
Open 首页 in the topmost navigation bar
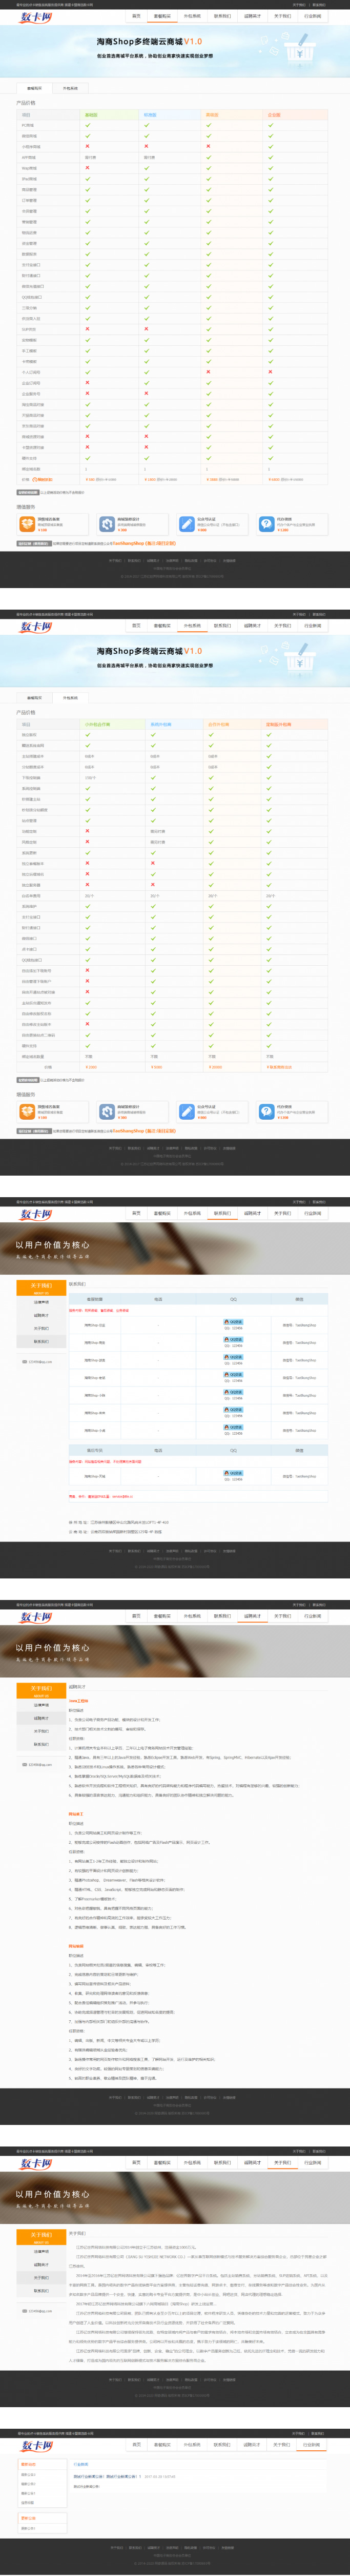(x=136, y=16)
